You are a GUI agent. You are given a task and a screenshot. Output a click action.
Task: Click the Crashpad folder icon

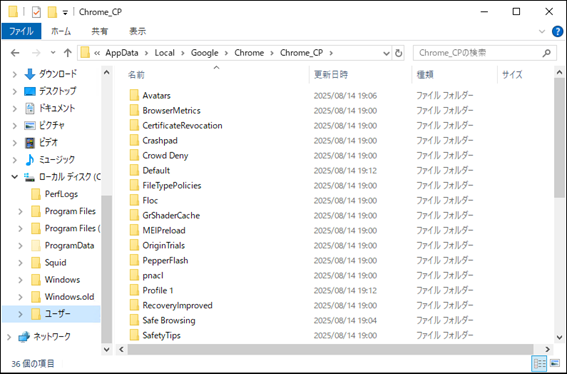[134, 140]
